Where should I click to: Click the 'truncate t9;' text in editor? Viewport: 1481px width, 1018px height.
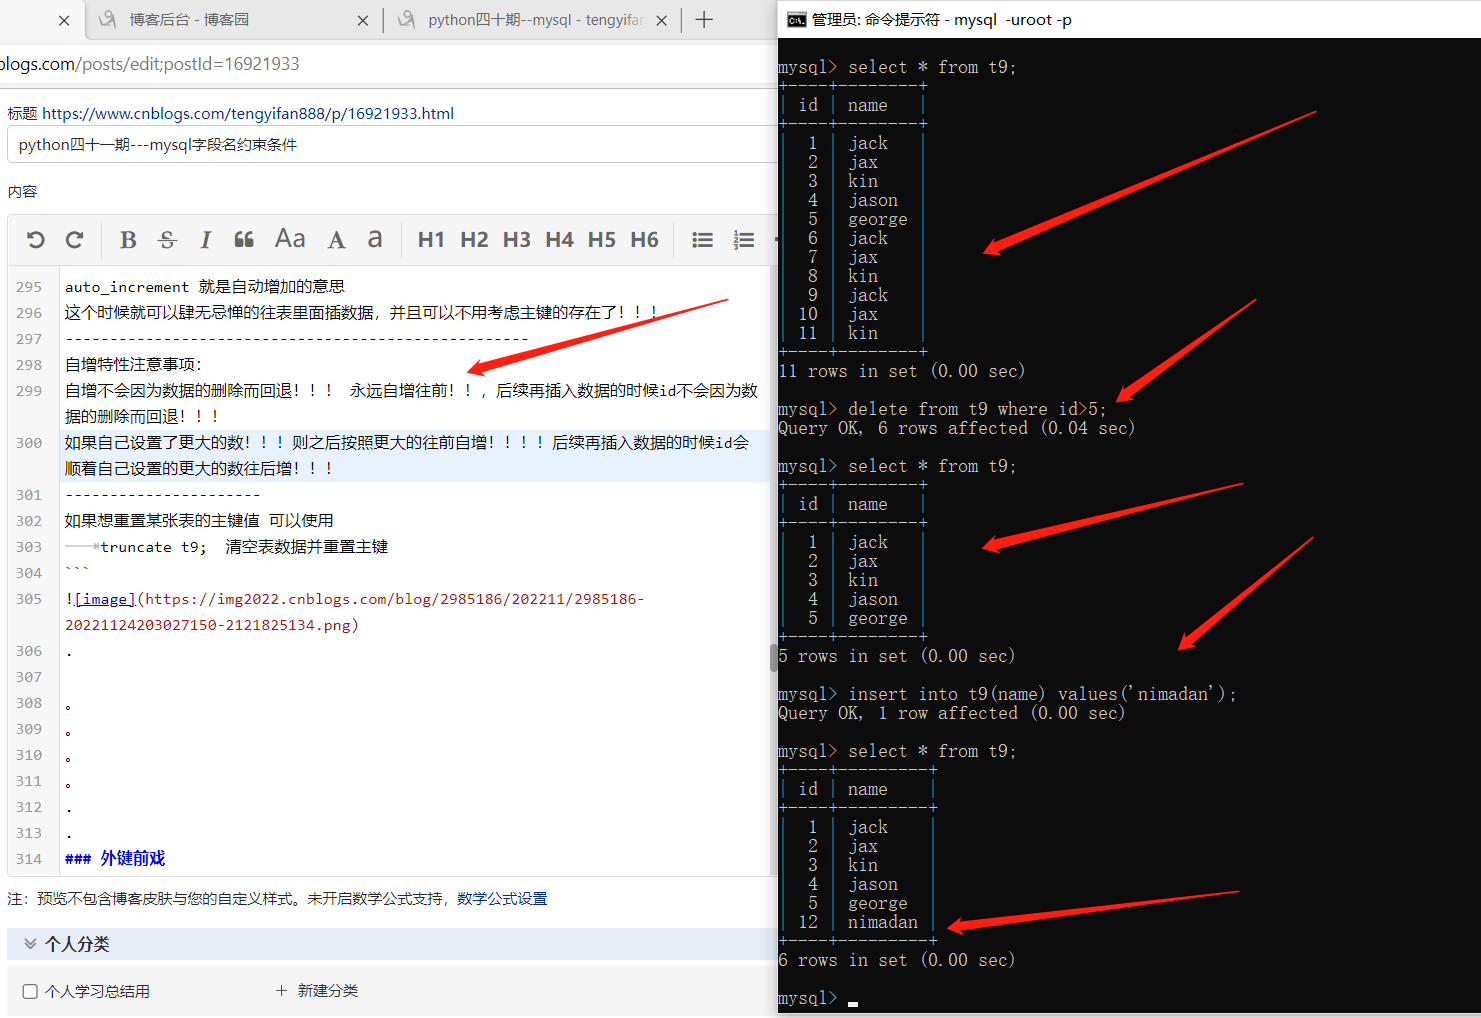tap(153, 547)
